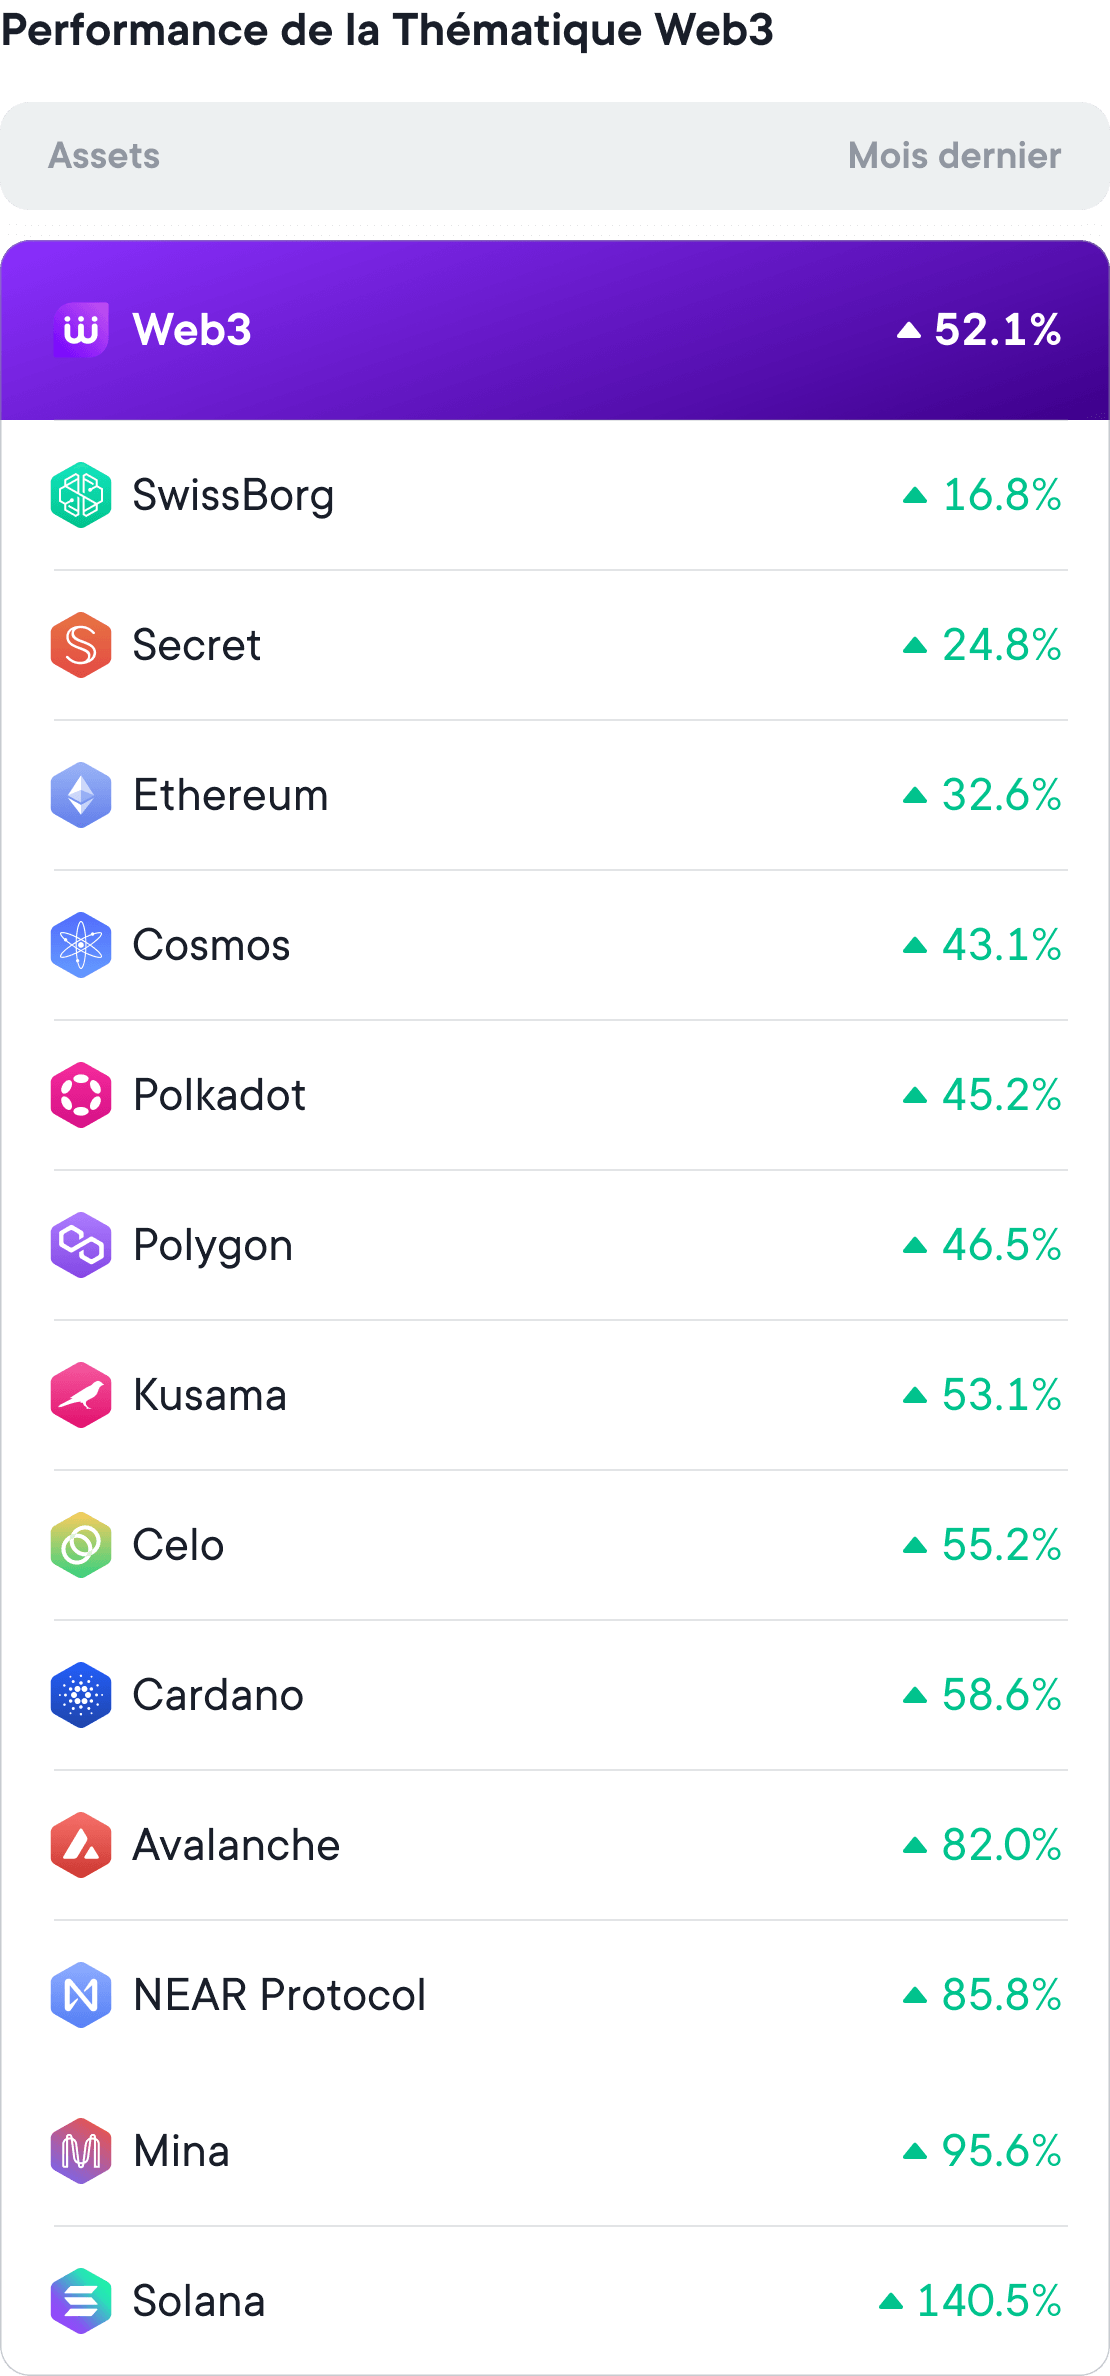Image resolution: width=1110 pixels, height=2376 pixels.
Task: Click the Mois dernier column header
Action: click(x=954, y=156)
